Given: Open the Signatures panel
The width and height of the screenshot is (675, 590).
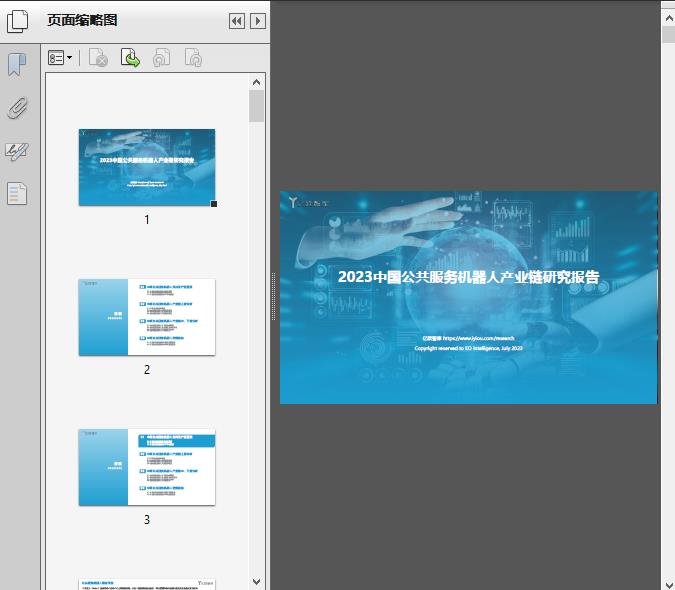Looking at the screenshot, I should click(x=17, y=151).
